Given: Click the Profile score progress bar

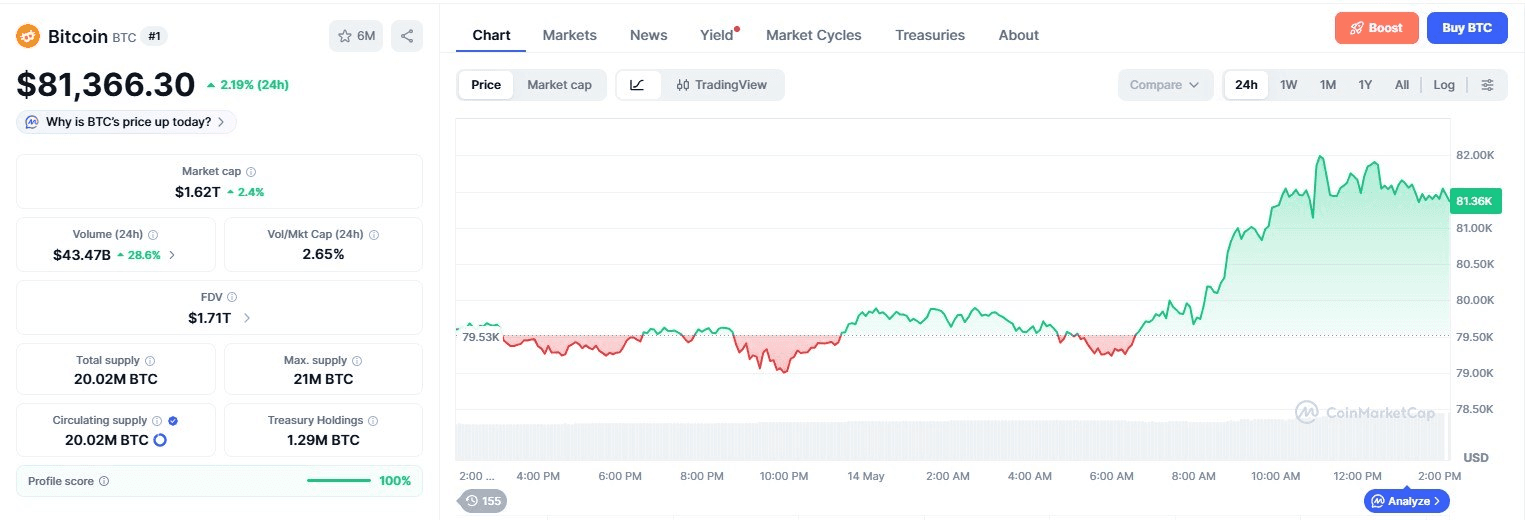Looking at the screenshot, I should tap(340, 481).
